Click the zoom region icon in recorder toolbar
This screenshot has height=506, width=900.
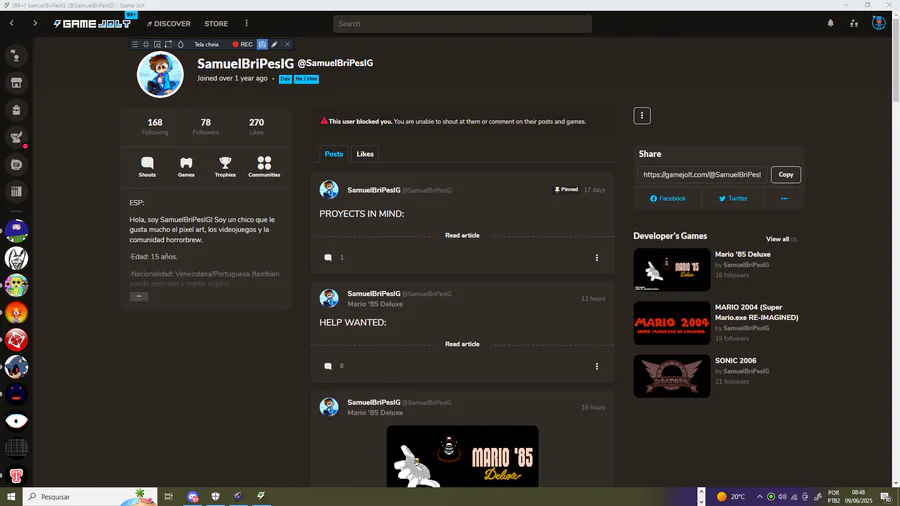pos(157,44)
